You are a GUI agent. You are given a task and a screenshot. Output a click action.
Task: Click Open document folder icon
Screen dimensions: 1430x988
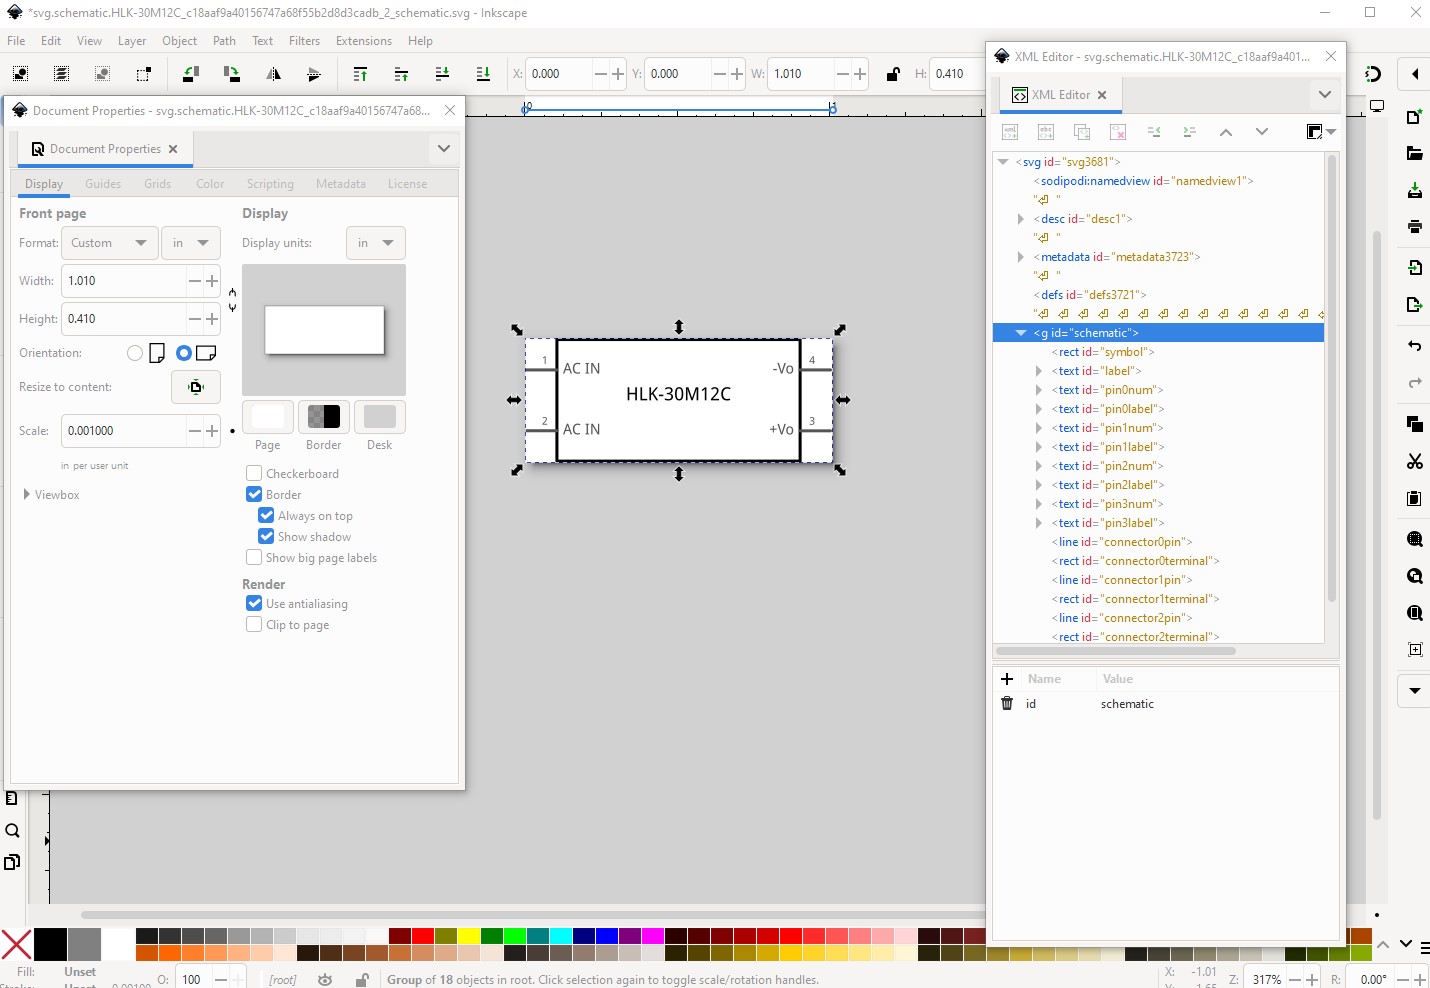click(x=1414, y=153)
